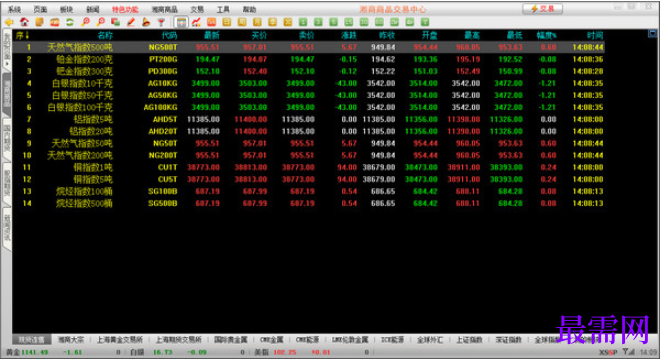This screenshot has width=668, height=361.
Task: Switch to the LME伦敦金属 tab
Action: (x=350, y=340)
